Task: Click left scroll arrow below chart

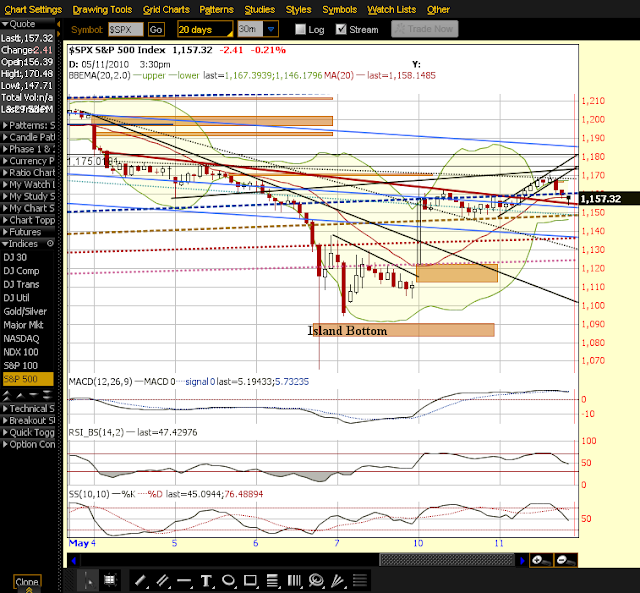Action: coord(73,561)
